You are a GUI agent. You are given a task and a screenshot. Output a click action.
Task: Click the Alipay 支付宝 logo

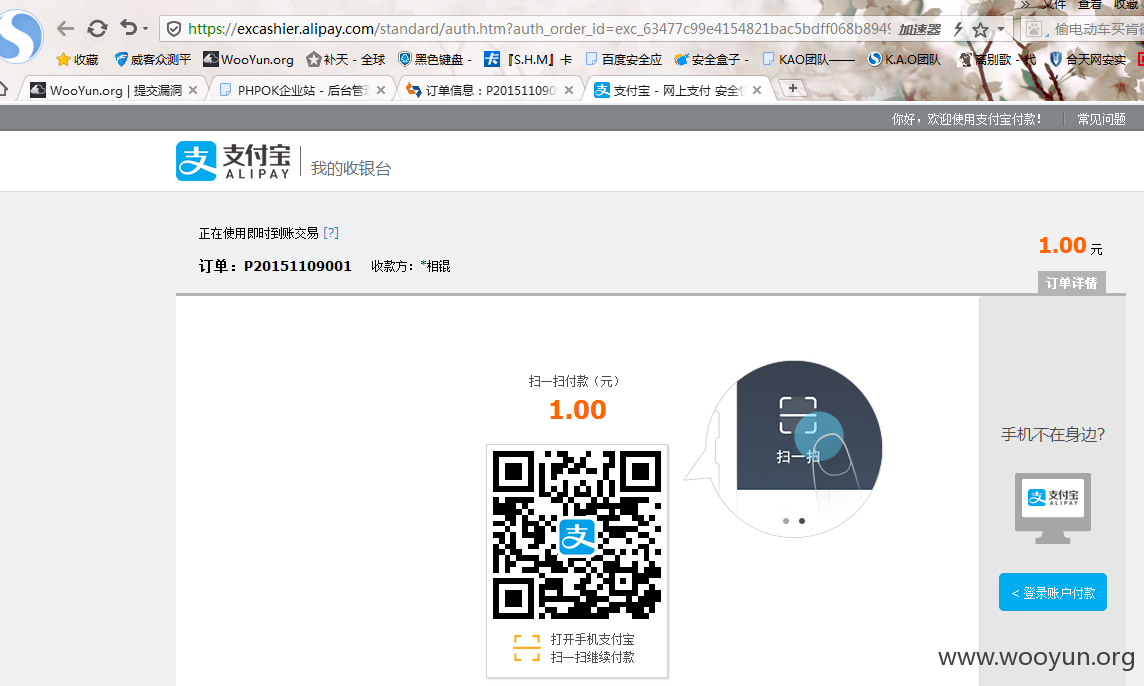(x=233, y=161)
